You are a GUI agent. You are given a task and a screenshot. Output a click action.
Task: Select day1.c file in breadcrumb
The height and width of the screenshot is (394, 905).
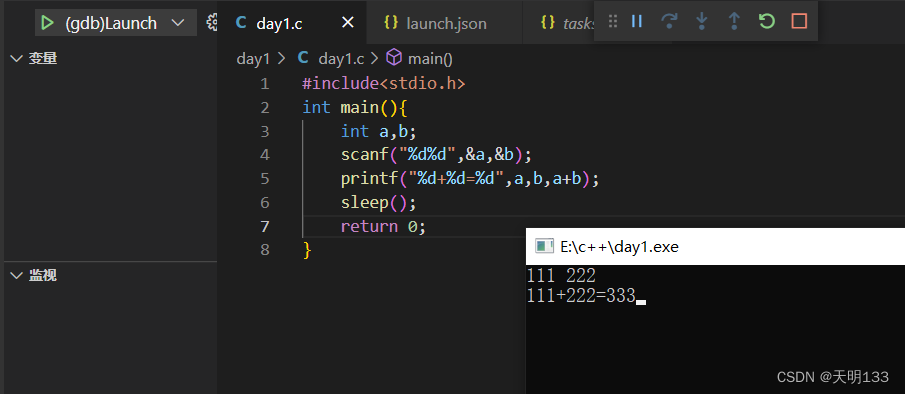(x=341, y=59)
